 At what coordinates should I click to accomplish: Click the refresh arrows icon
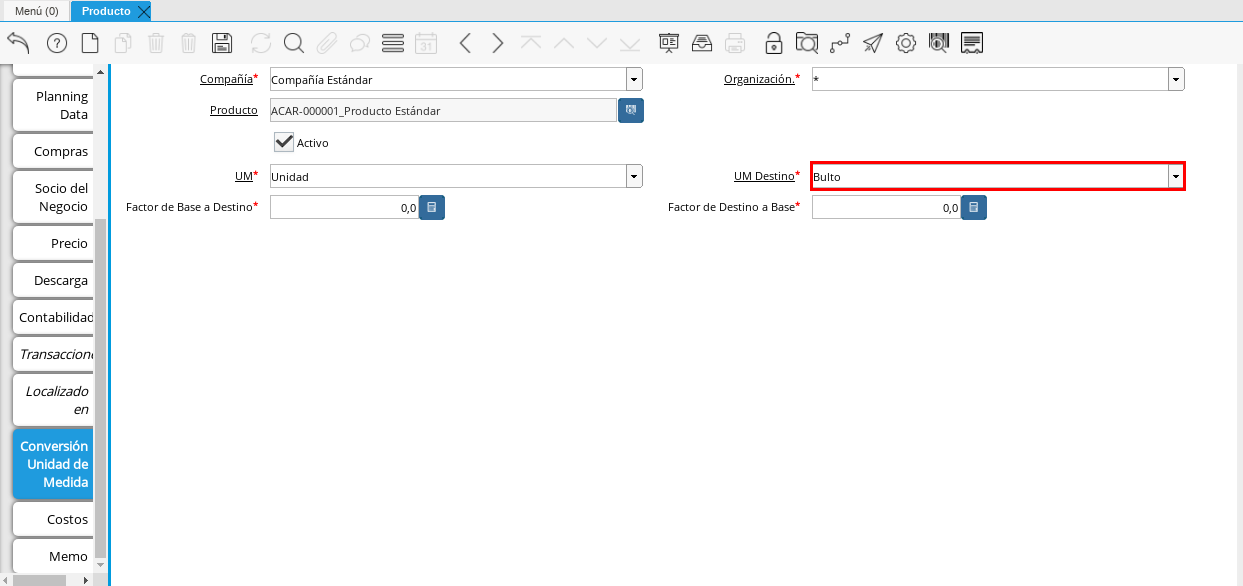[x=261, y=43]
